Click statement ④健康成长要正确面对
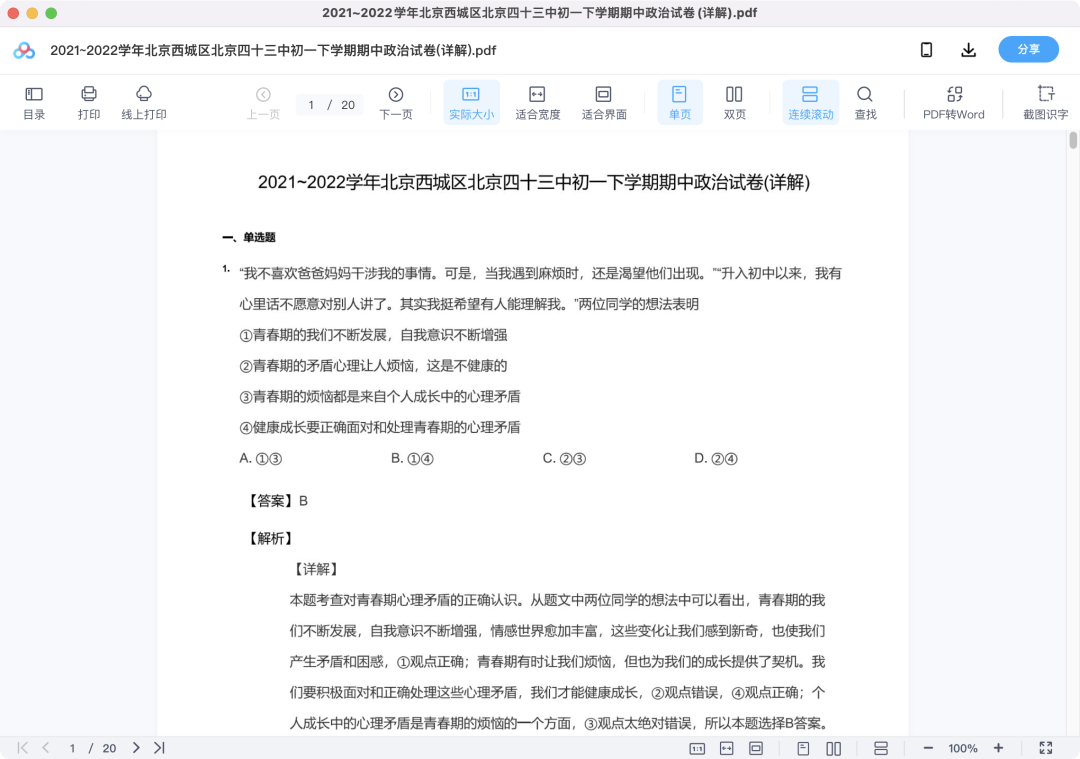Image resolution: width=1080 pixels, height=759 pixels. point(380,428)
